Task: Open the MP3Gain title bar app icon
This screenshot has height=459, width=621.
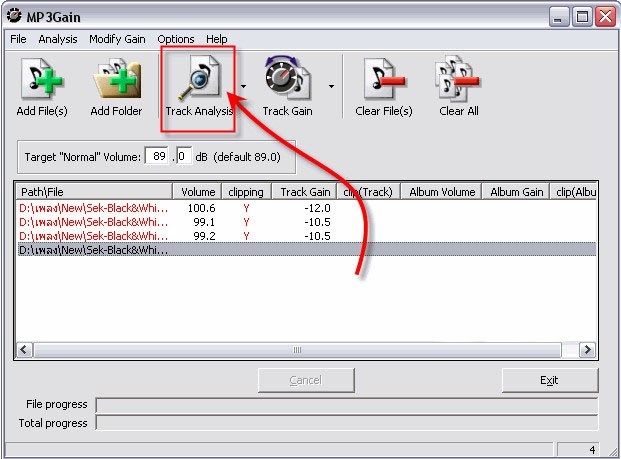Action: [x=14, y=16]
